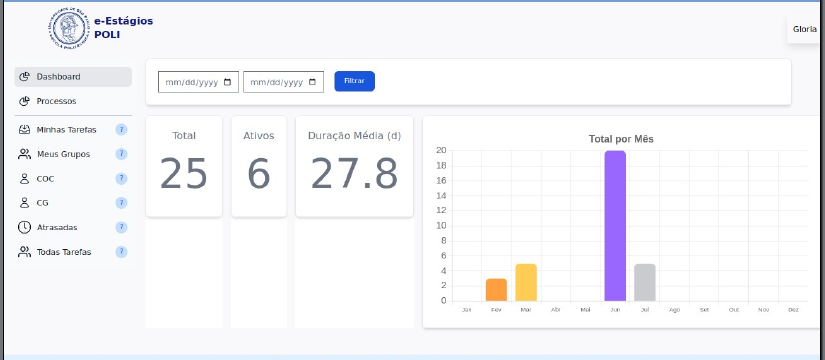This screenshot has width=825, height=360.
Task: Open calendar picker in second date field
Action: [x=312, y=82]
